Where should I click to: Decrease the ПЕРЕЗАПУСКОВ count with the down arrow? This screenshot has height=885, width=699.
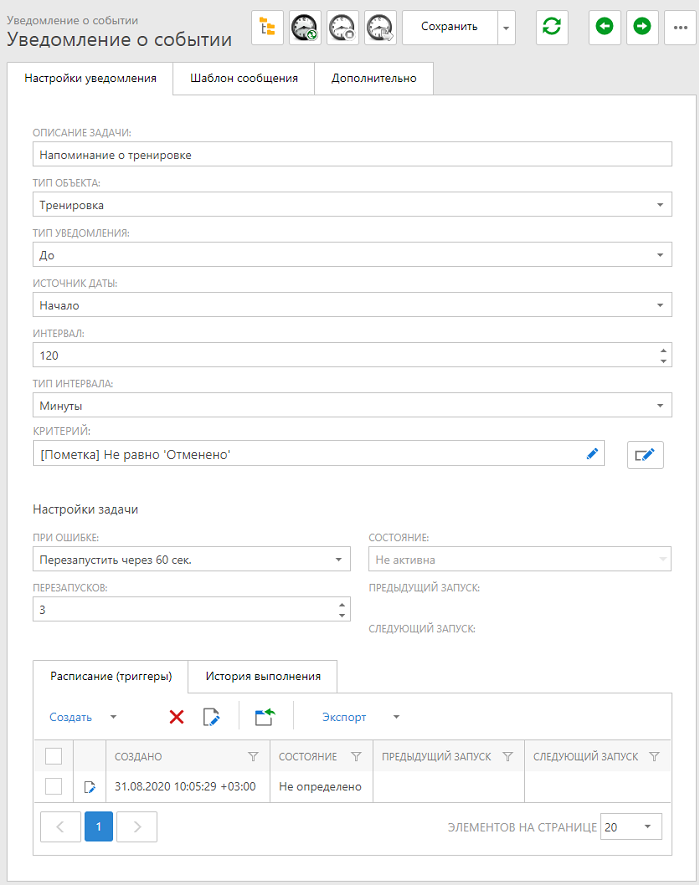(342, 615)
